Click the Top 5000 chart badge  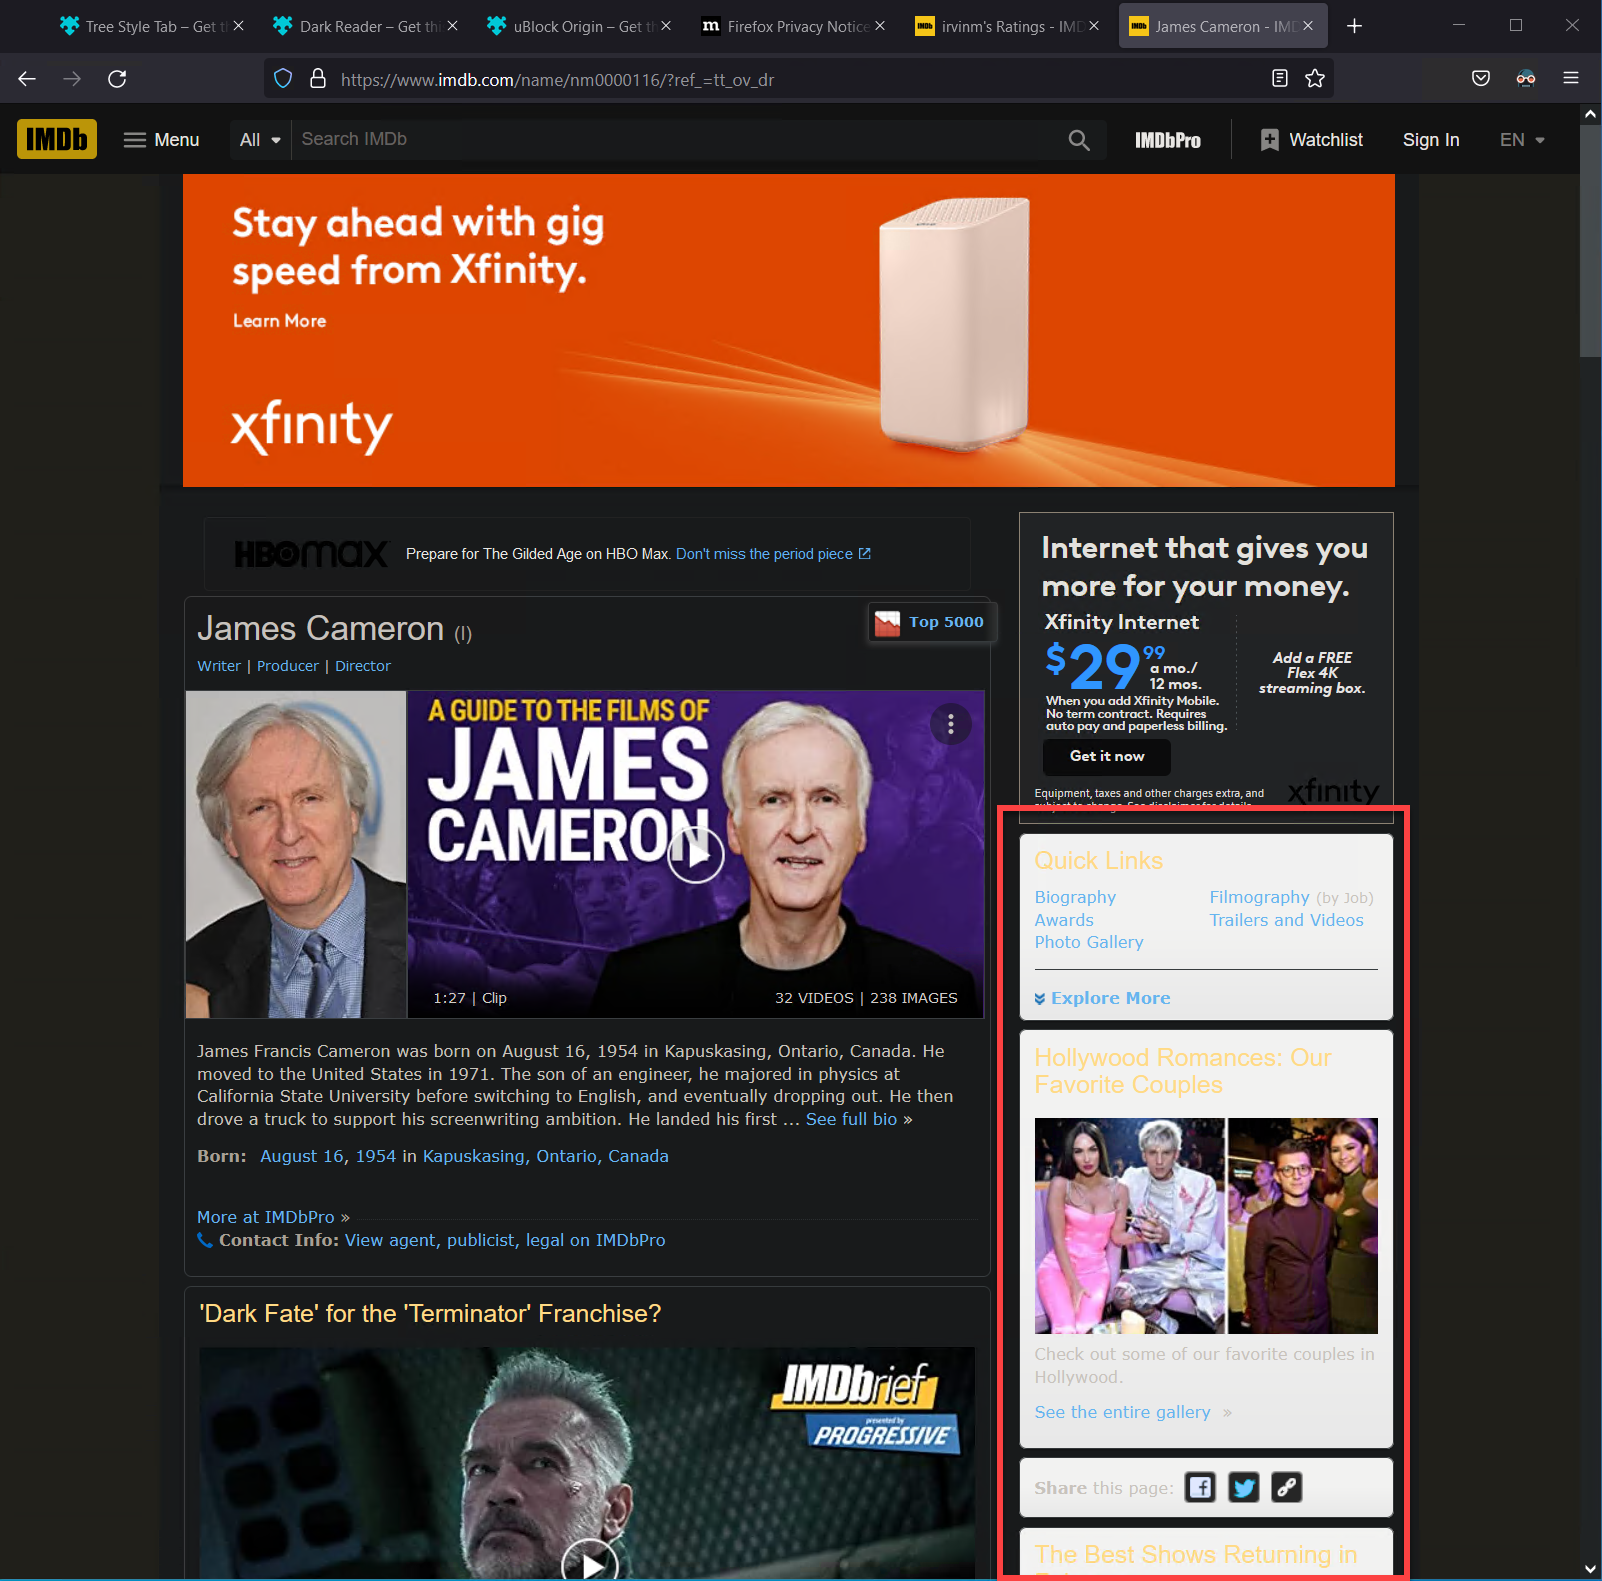point(930,622)
